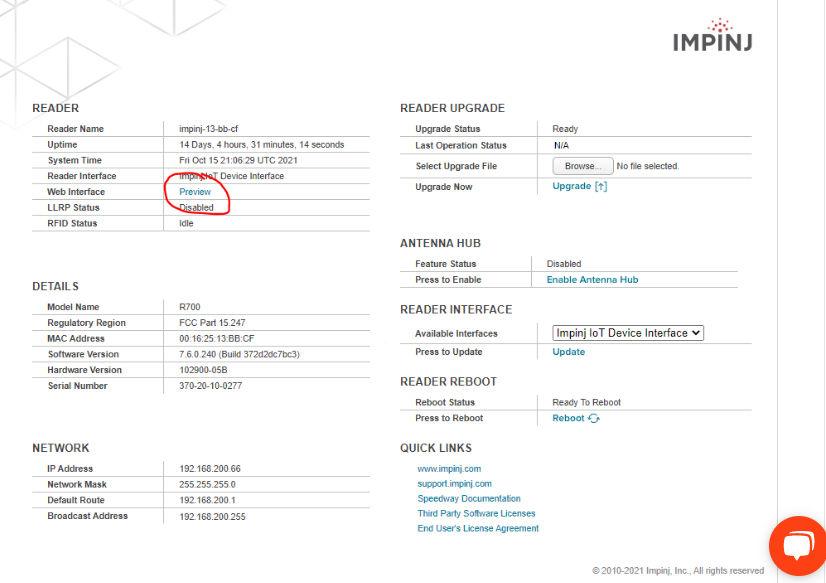Open End User's License Agreement link
The width and height of the screenshot is (826, 583).
[478, 528]
